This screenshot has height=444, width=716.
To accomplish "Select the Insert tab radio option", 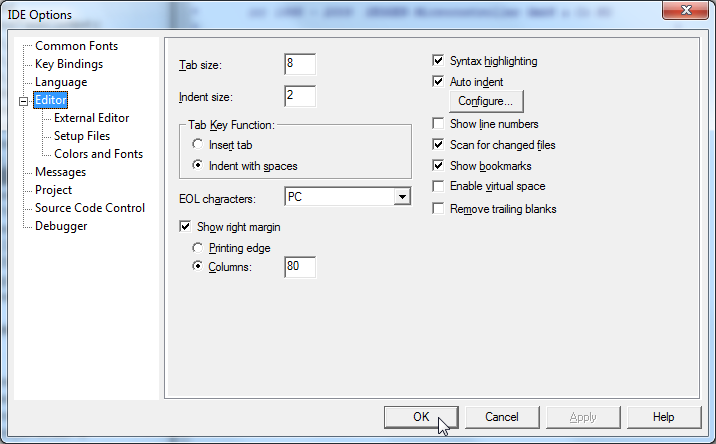I will (x=199, y=145).
